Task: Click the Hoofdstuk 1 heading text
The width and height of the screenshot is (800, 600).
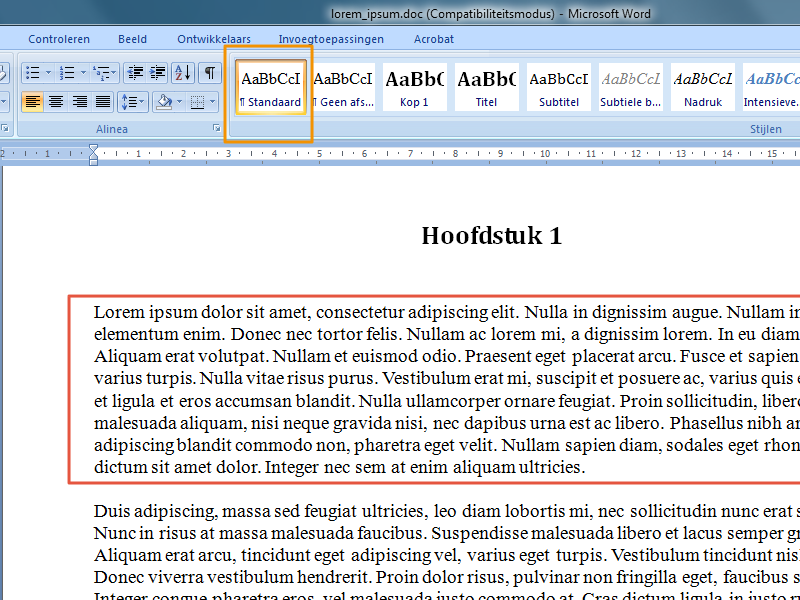Action: pos(491,236)
